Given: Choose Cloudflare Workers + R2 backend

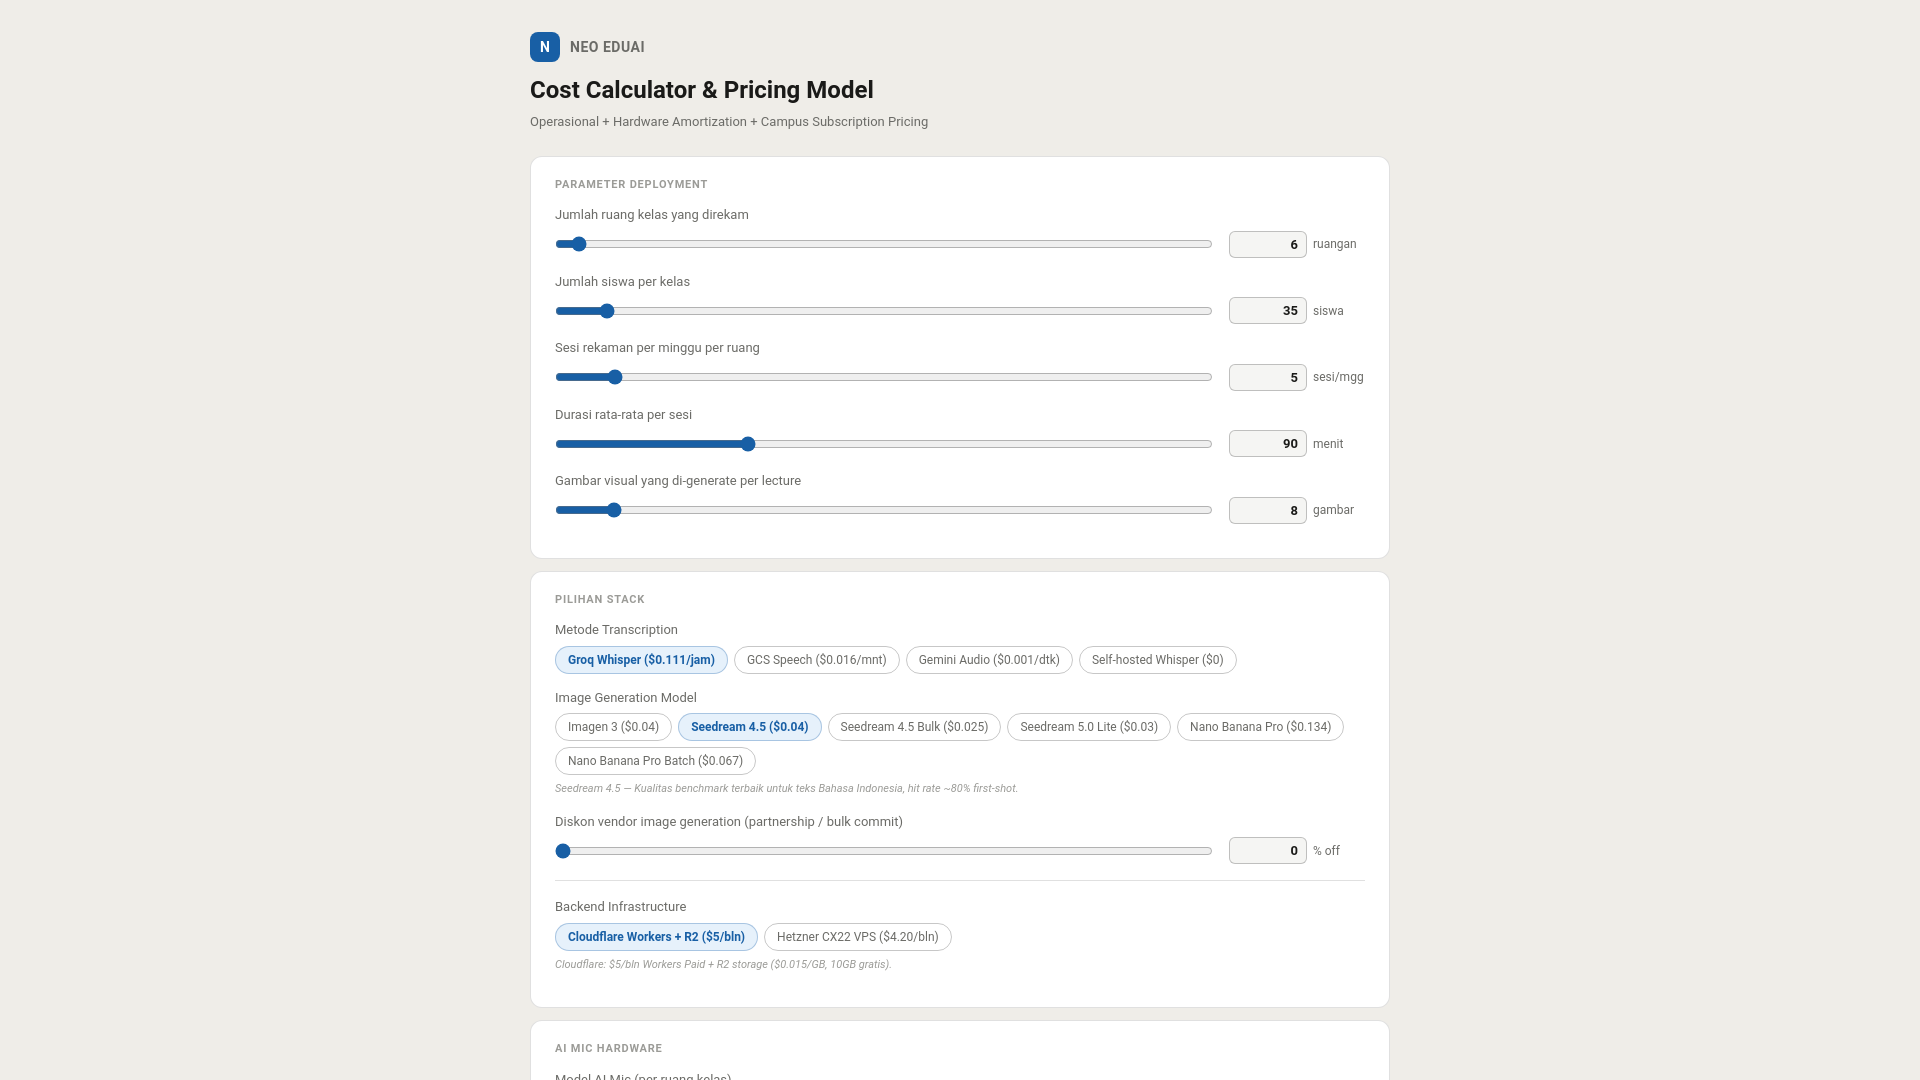Looking at the screenshot, I should coord(656,937).
